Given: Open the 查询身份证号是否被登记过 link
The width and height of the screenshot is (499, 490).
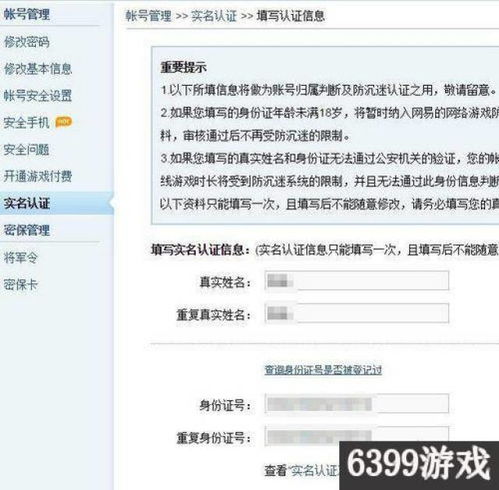Looking at the screenshot, I should tap(323, 370).
